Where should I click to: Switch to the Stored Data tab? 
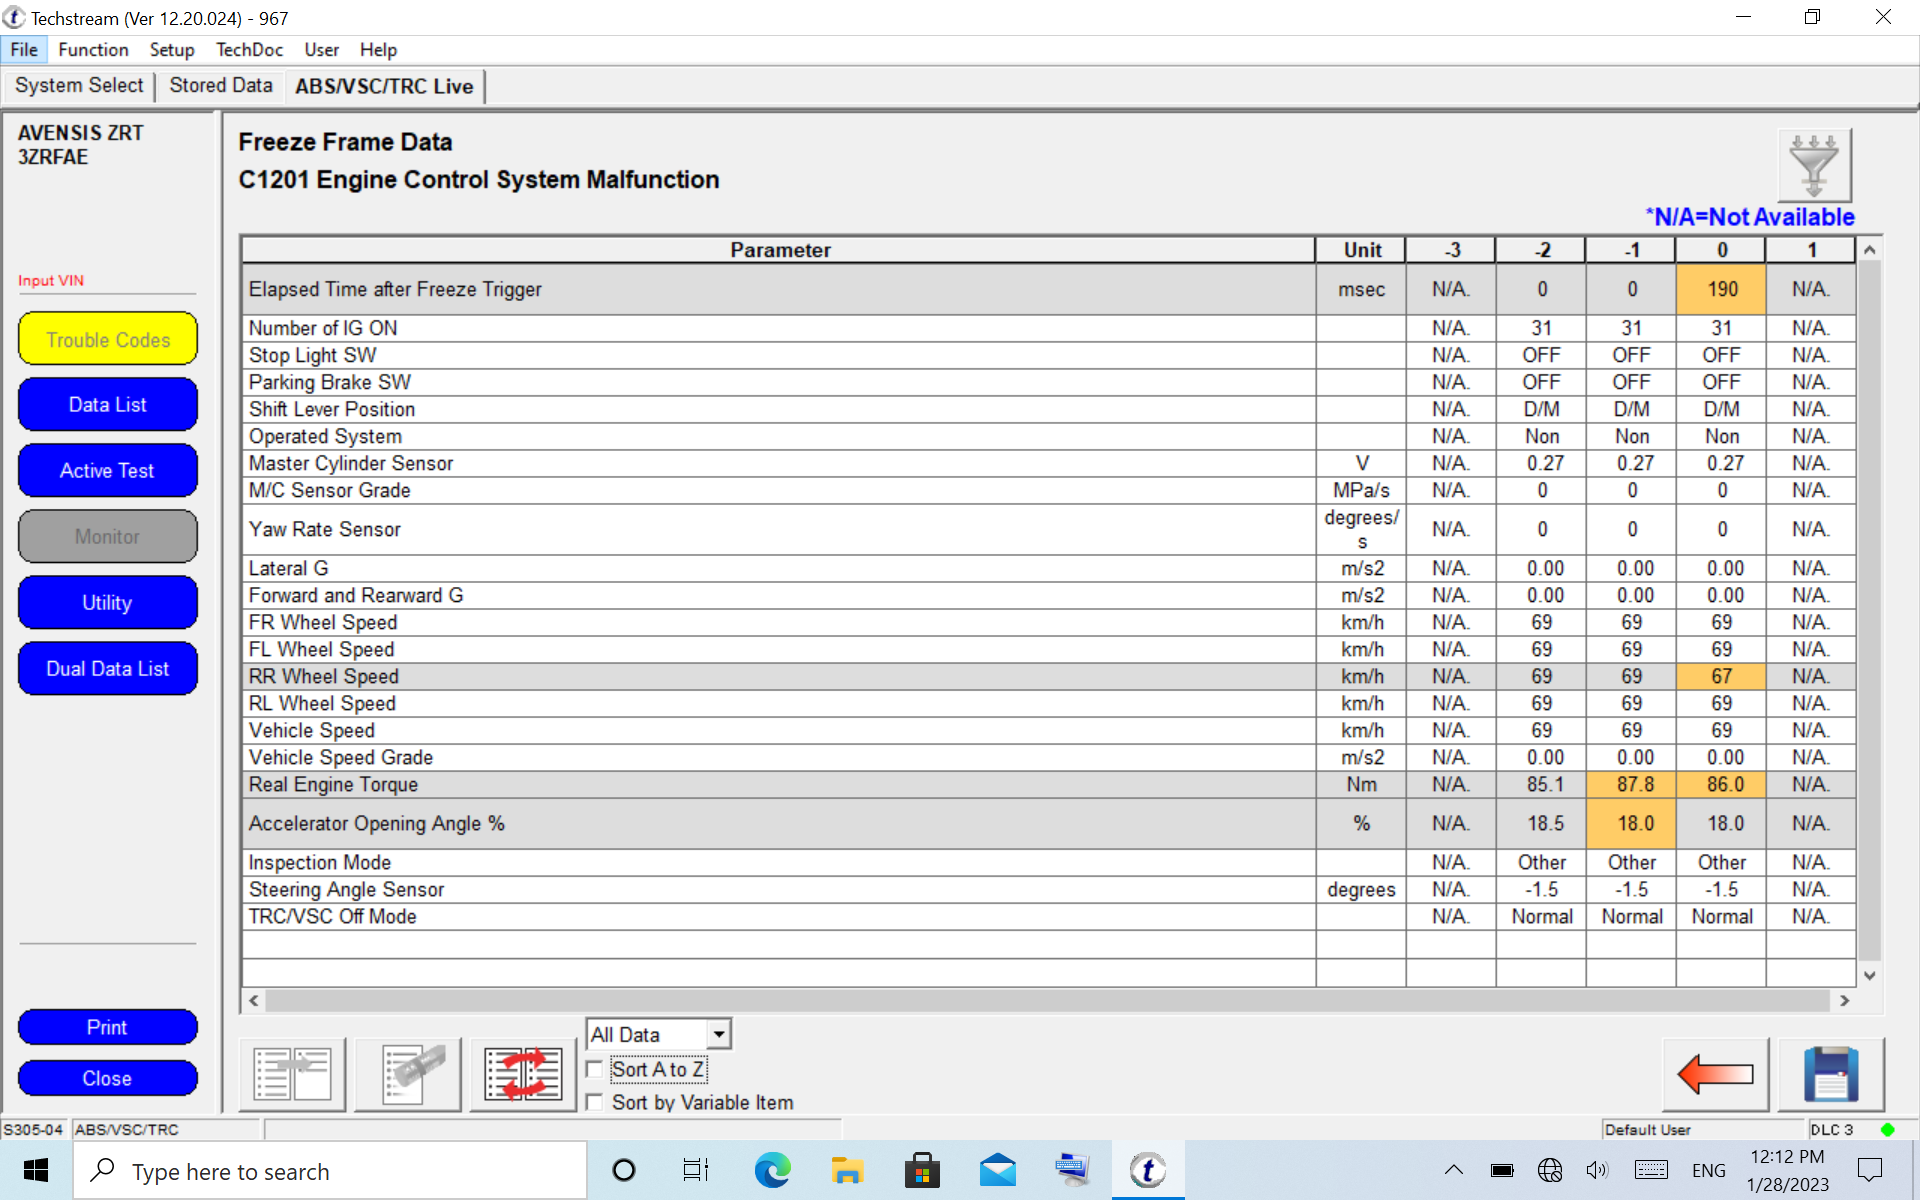point(220,86)
